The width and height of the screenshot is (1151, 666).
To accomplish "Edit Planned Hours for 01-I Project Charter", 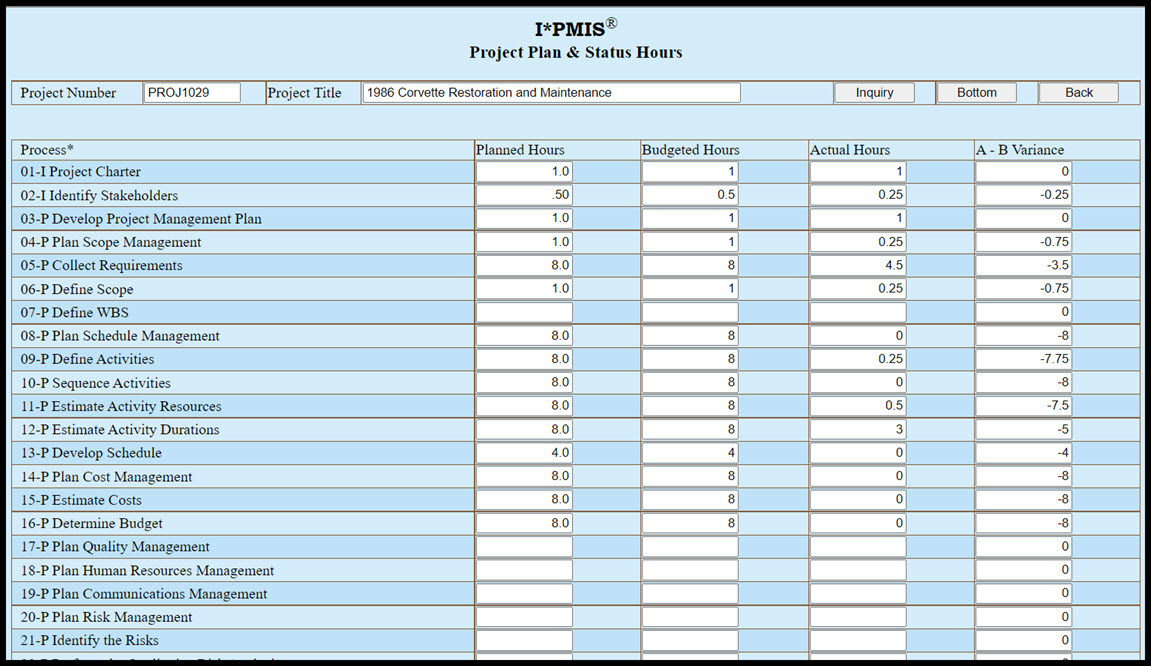I will [x=524, y=172].
